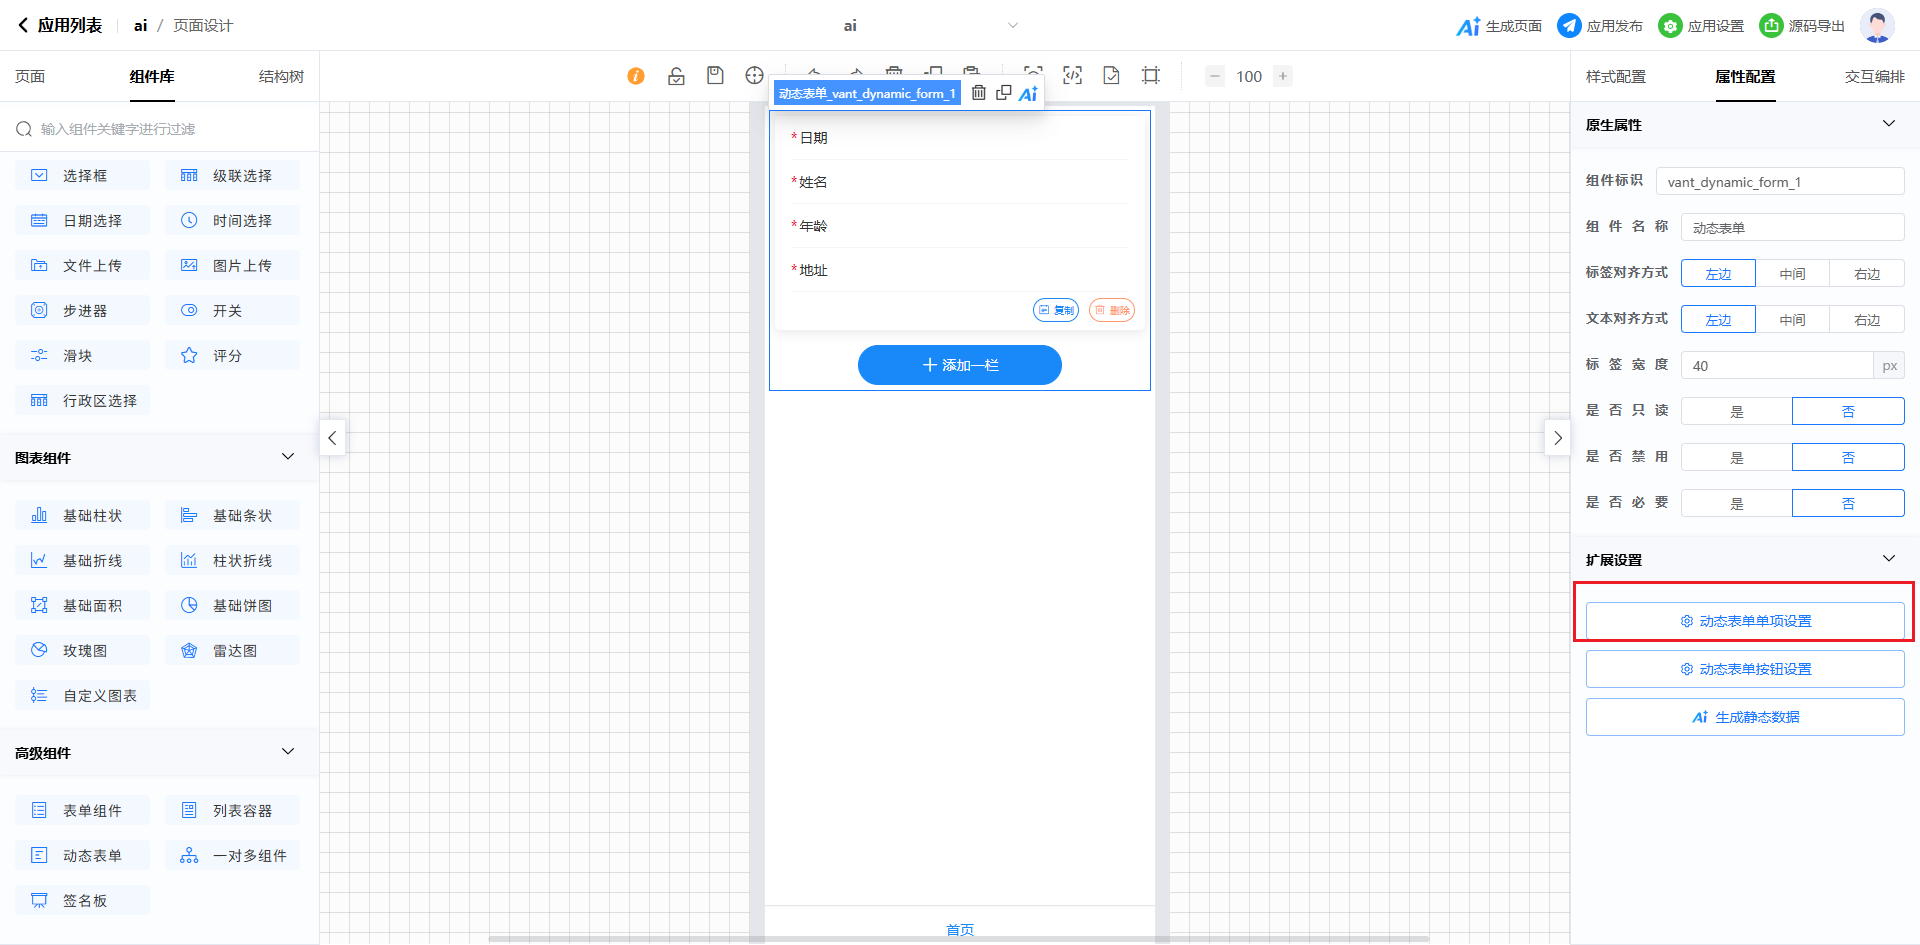Collapse the 扩展设置 section
Viewport: 1920px width, 945px height.
click(1888, 559)
